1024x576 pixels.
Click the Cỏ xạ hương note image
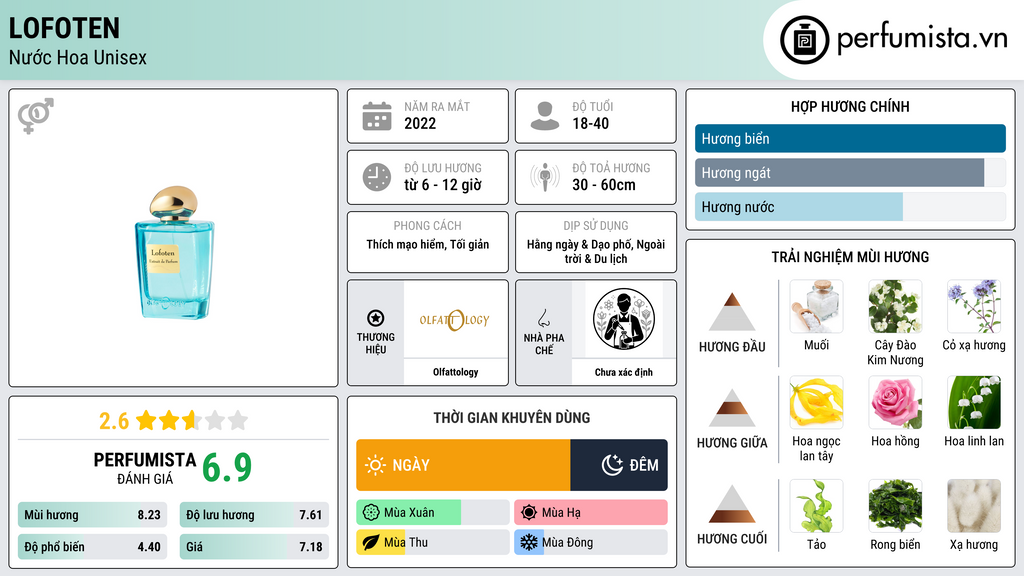pyautogui.click(x=974, y=307)
